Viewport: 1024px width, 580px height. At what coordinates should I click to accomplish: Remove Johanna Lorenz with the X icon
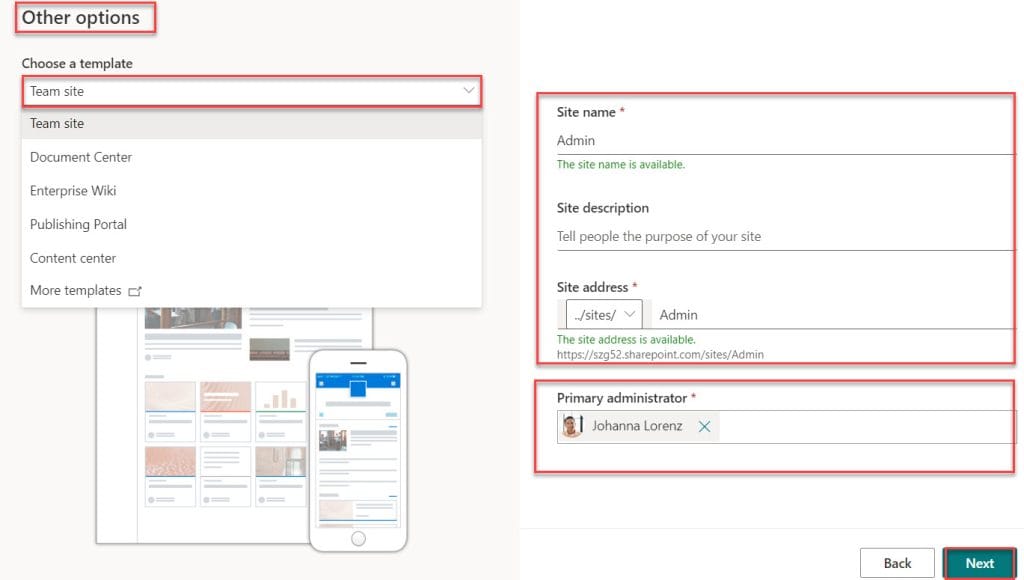(x=704, y=427)
